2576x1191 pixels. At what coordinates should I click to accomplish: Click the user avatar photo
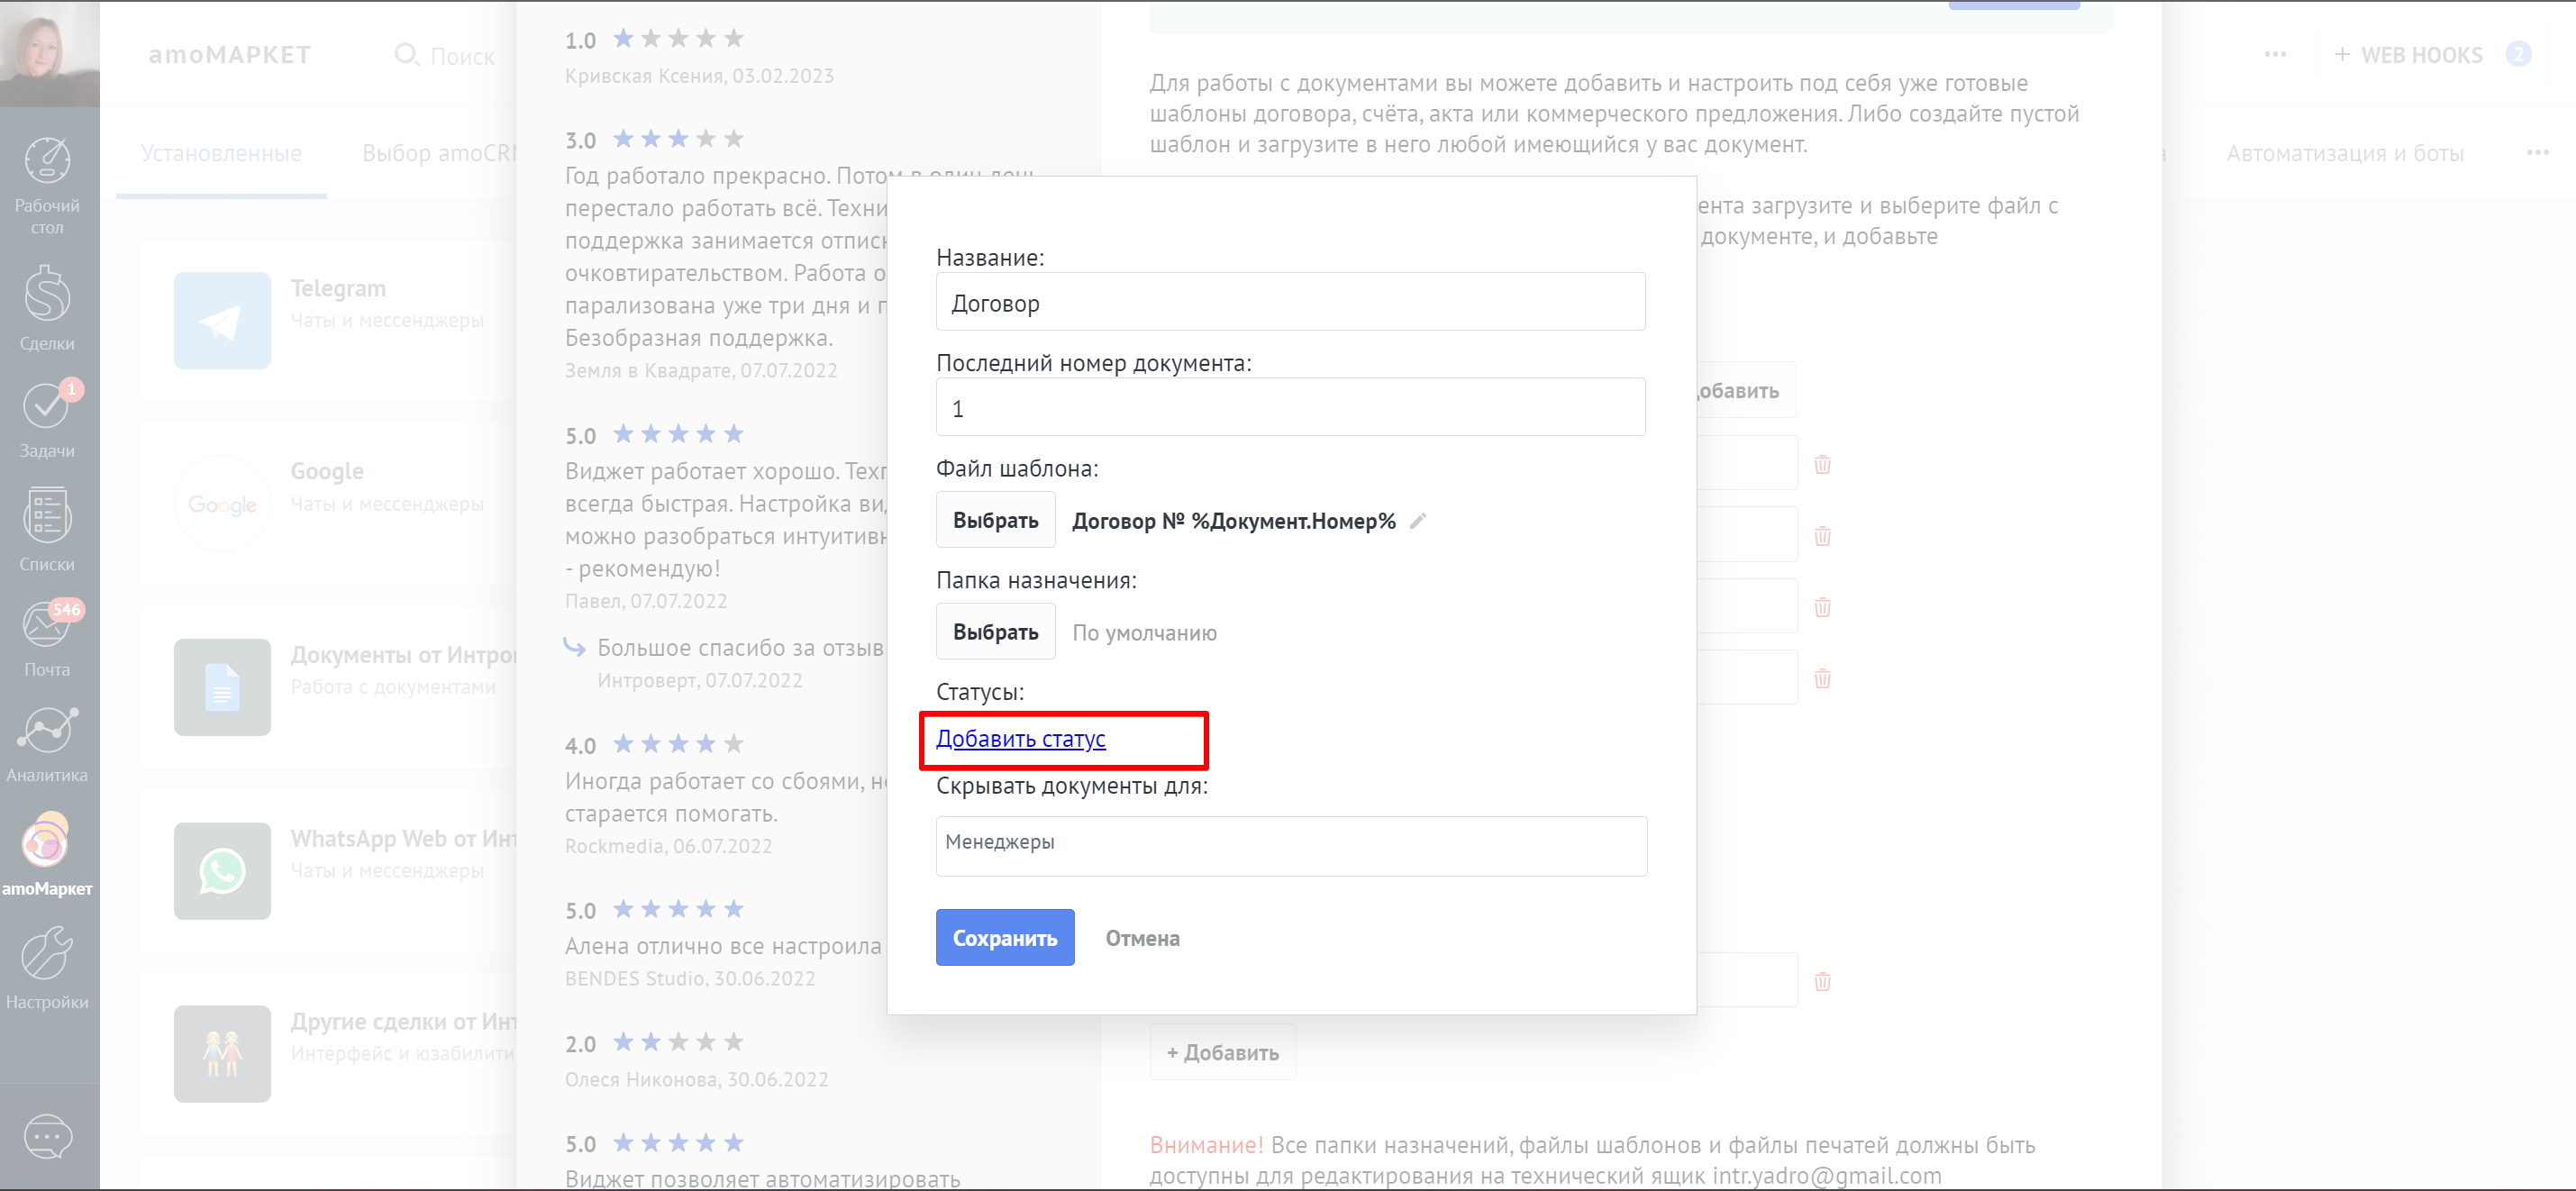point(49,52)
